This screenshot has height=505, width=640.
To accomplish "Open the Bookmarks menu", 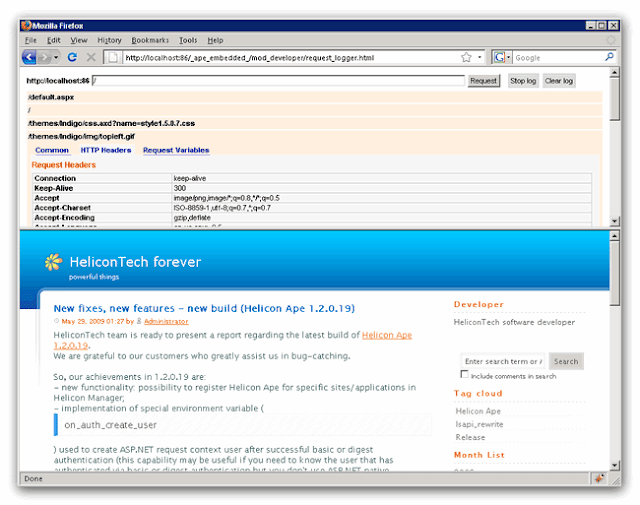I will [x=150, y=40].
